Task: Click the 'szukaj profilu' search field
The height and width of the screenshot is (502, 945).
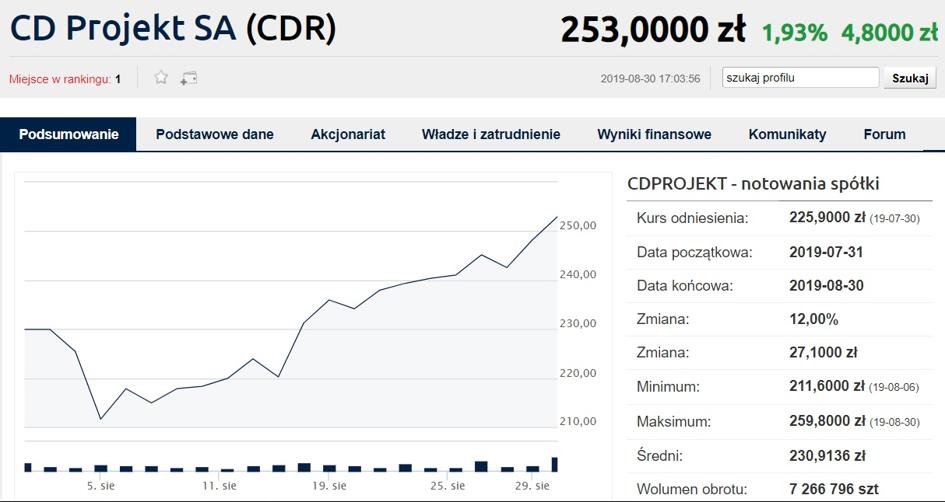Action: [800, 78]
